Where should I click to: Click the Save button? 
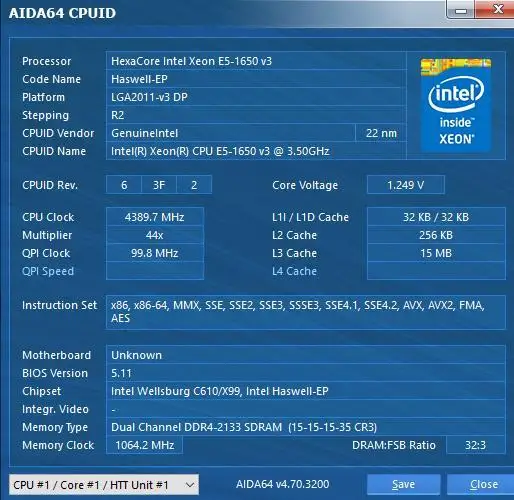pos(404,484)
